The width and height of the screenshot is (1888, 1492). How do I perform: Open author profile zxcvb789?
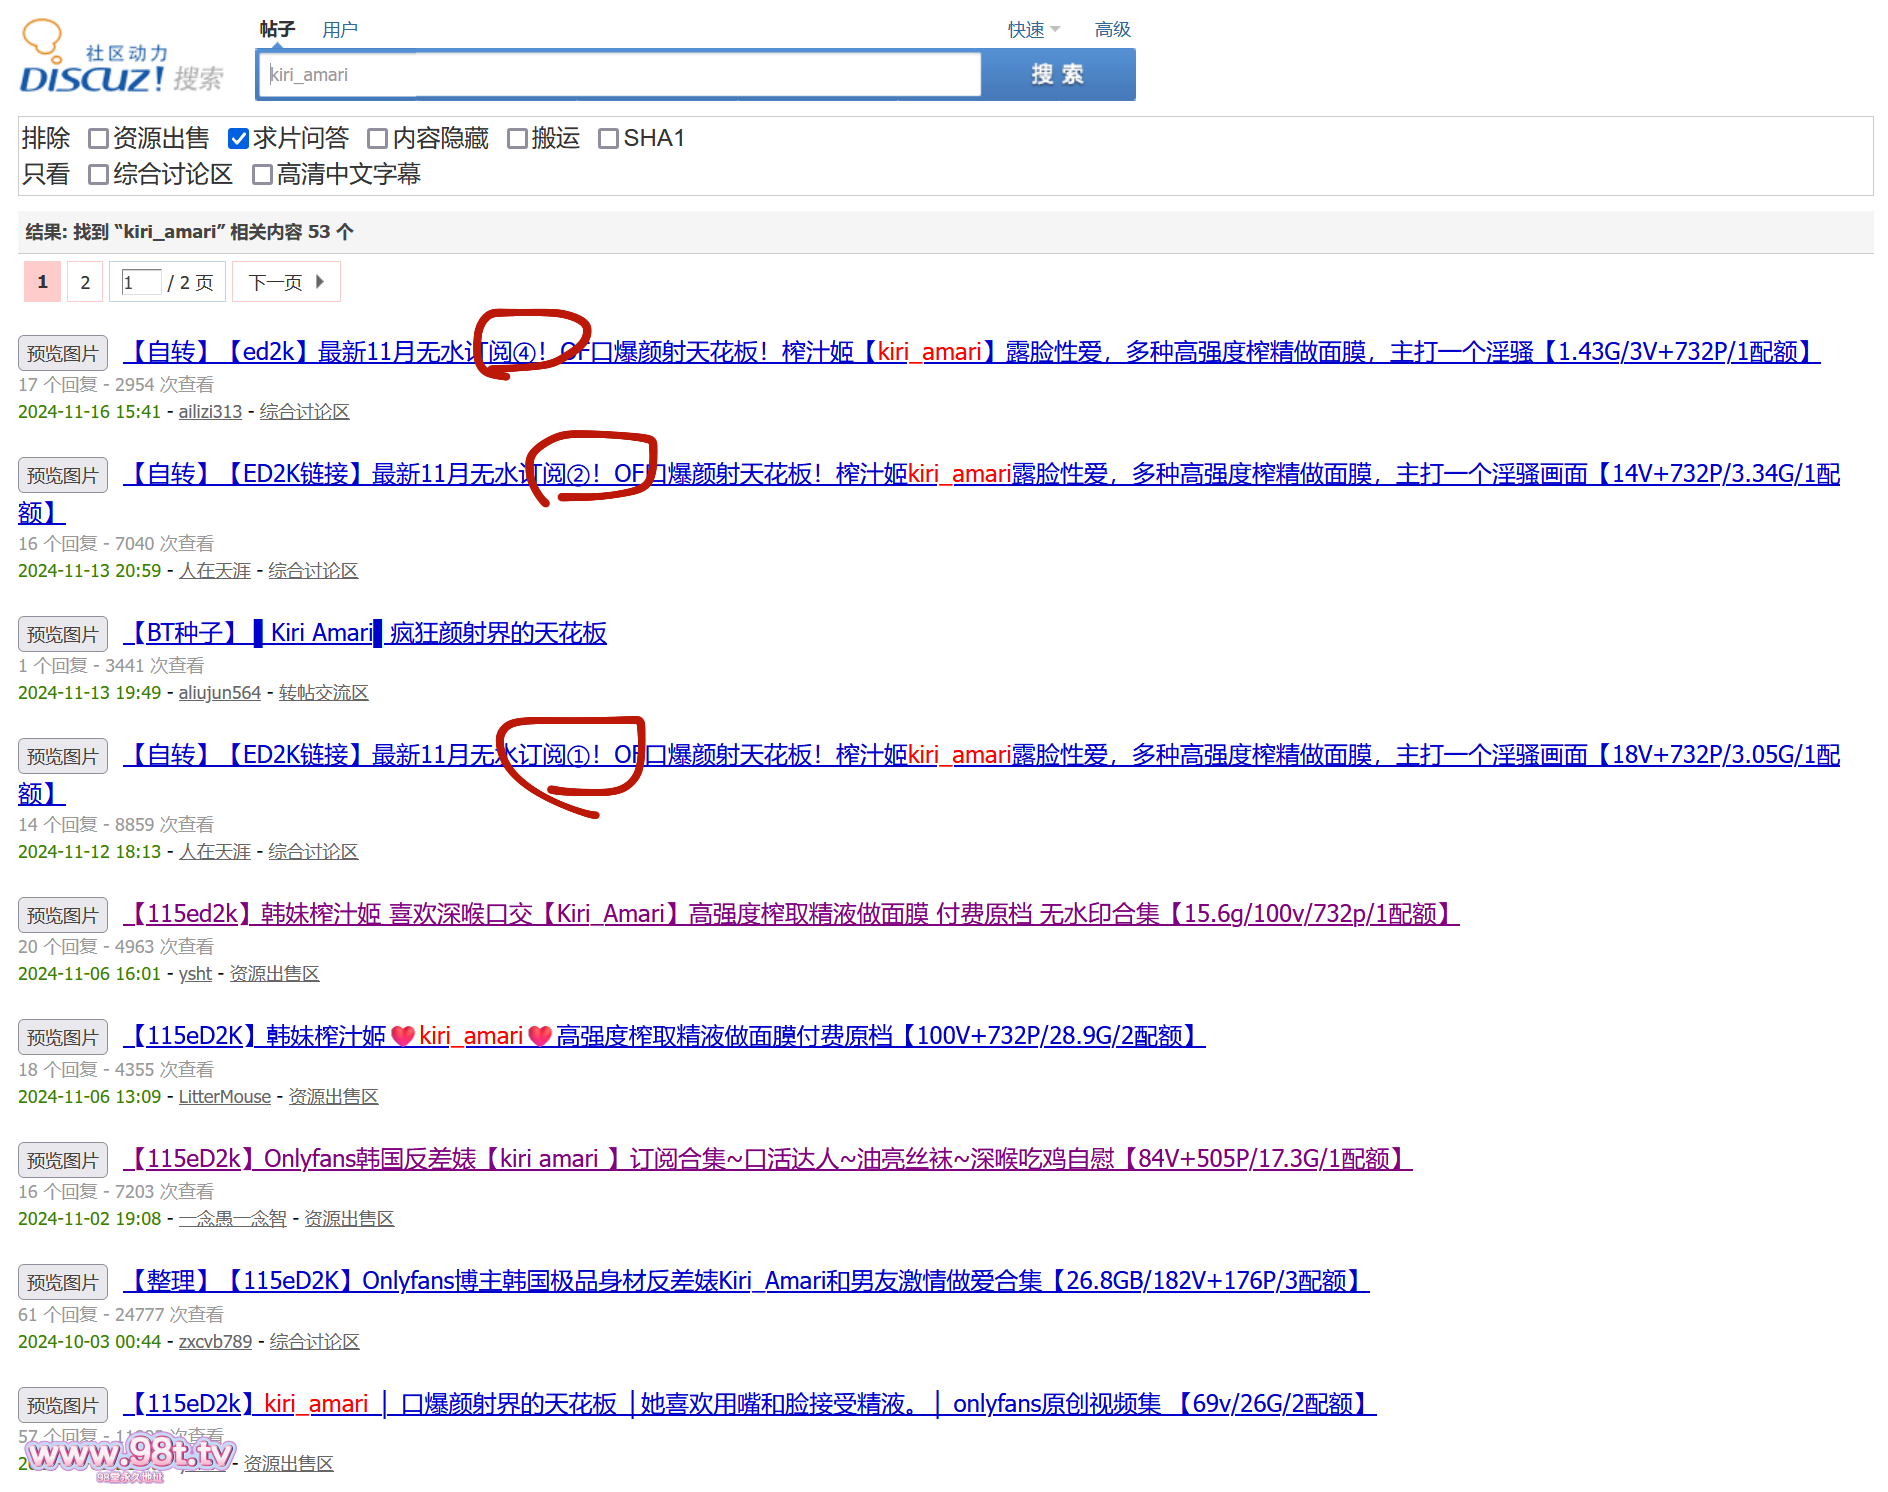(x=215, y=1342)
